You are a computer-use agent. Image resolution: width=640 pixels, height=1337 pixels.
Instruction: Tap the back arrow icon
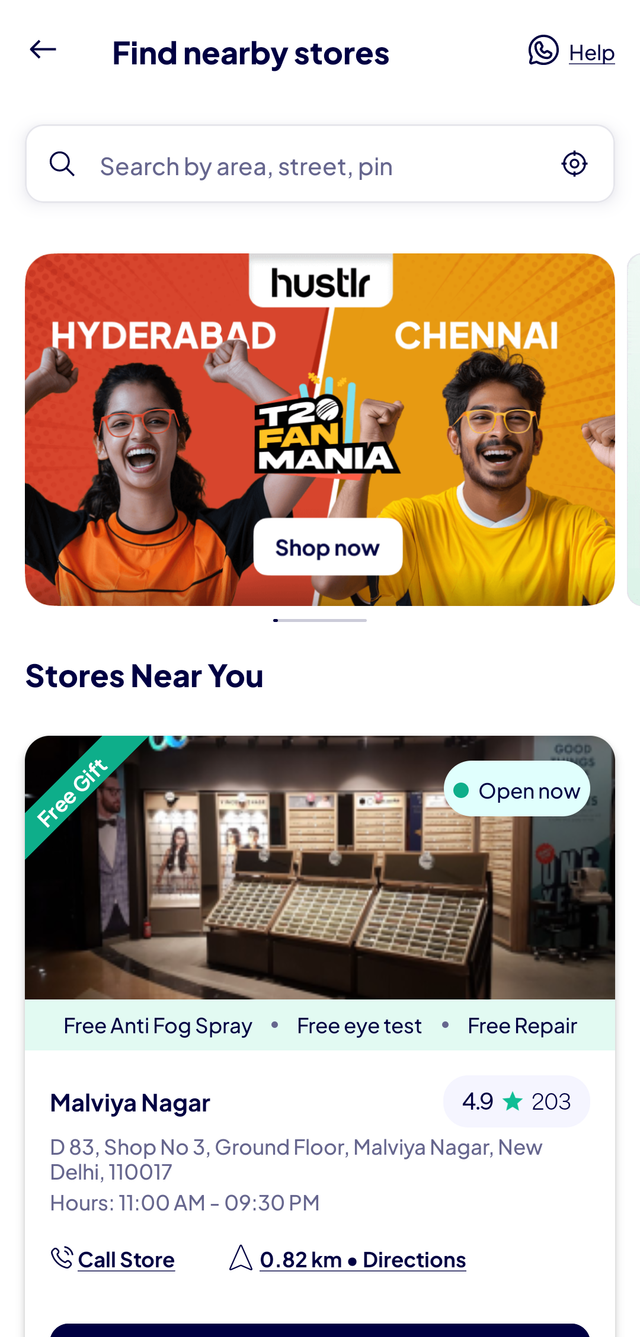tap(43, 49)
